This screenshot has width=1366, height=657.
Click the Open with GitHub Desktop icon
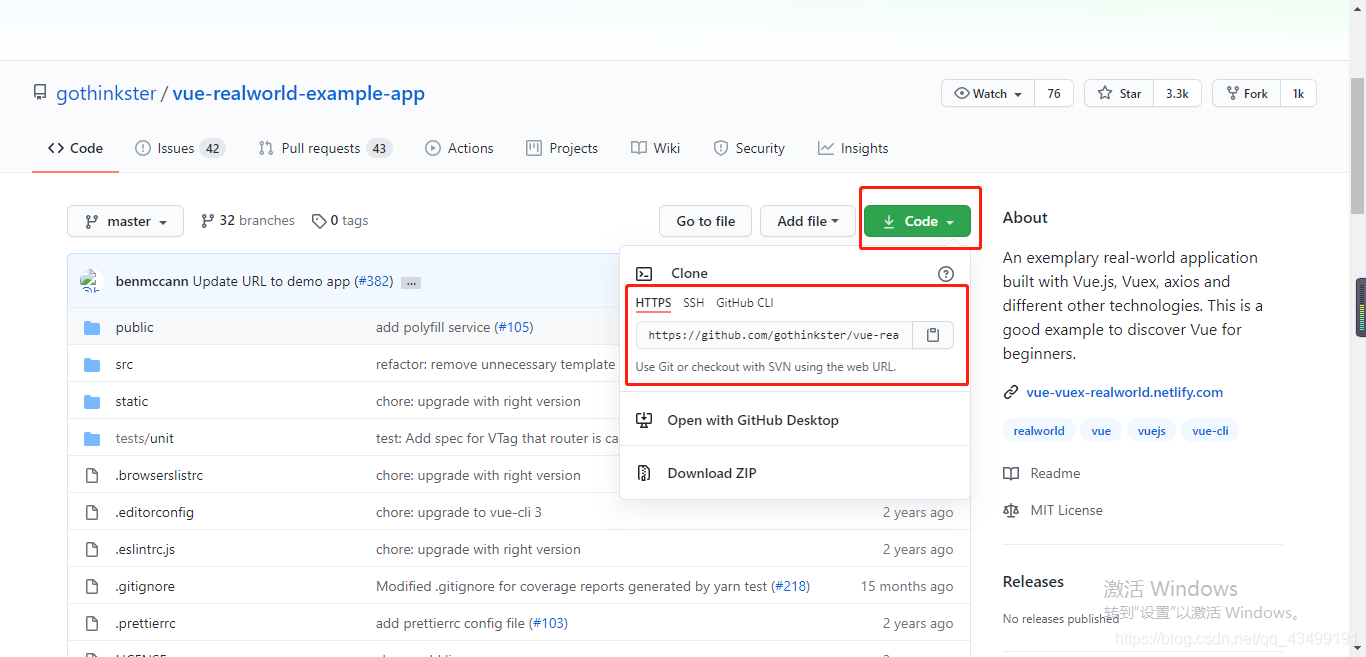click(x=644, y=421)
